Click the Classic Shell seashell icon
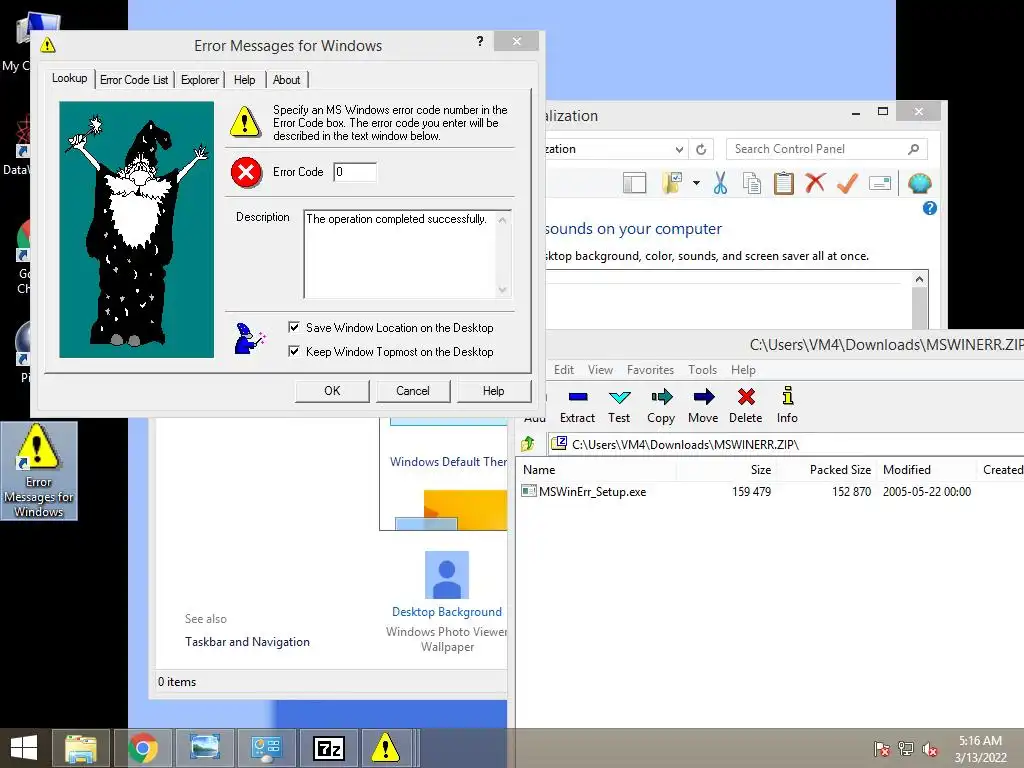Image resolution: width=1024 pixels, height=768 pixels. pos(920,184)
